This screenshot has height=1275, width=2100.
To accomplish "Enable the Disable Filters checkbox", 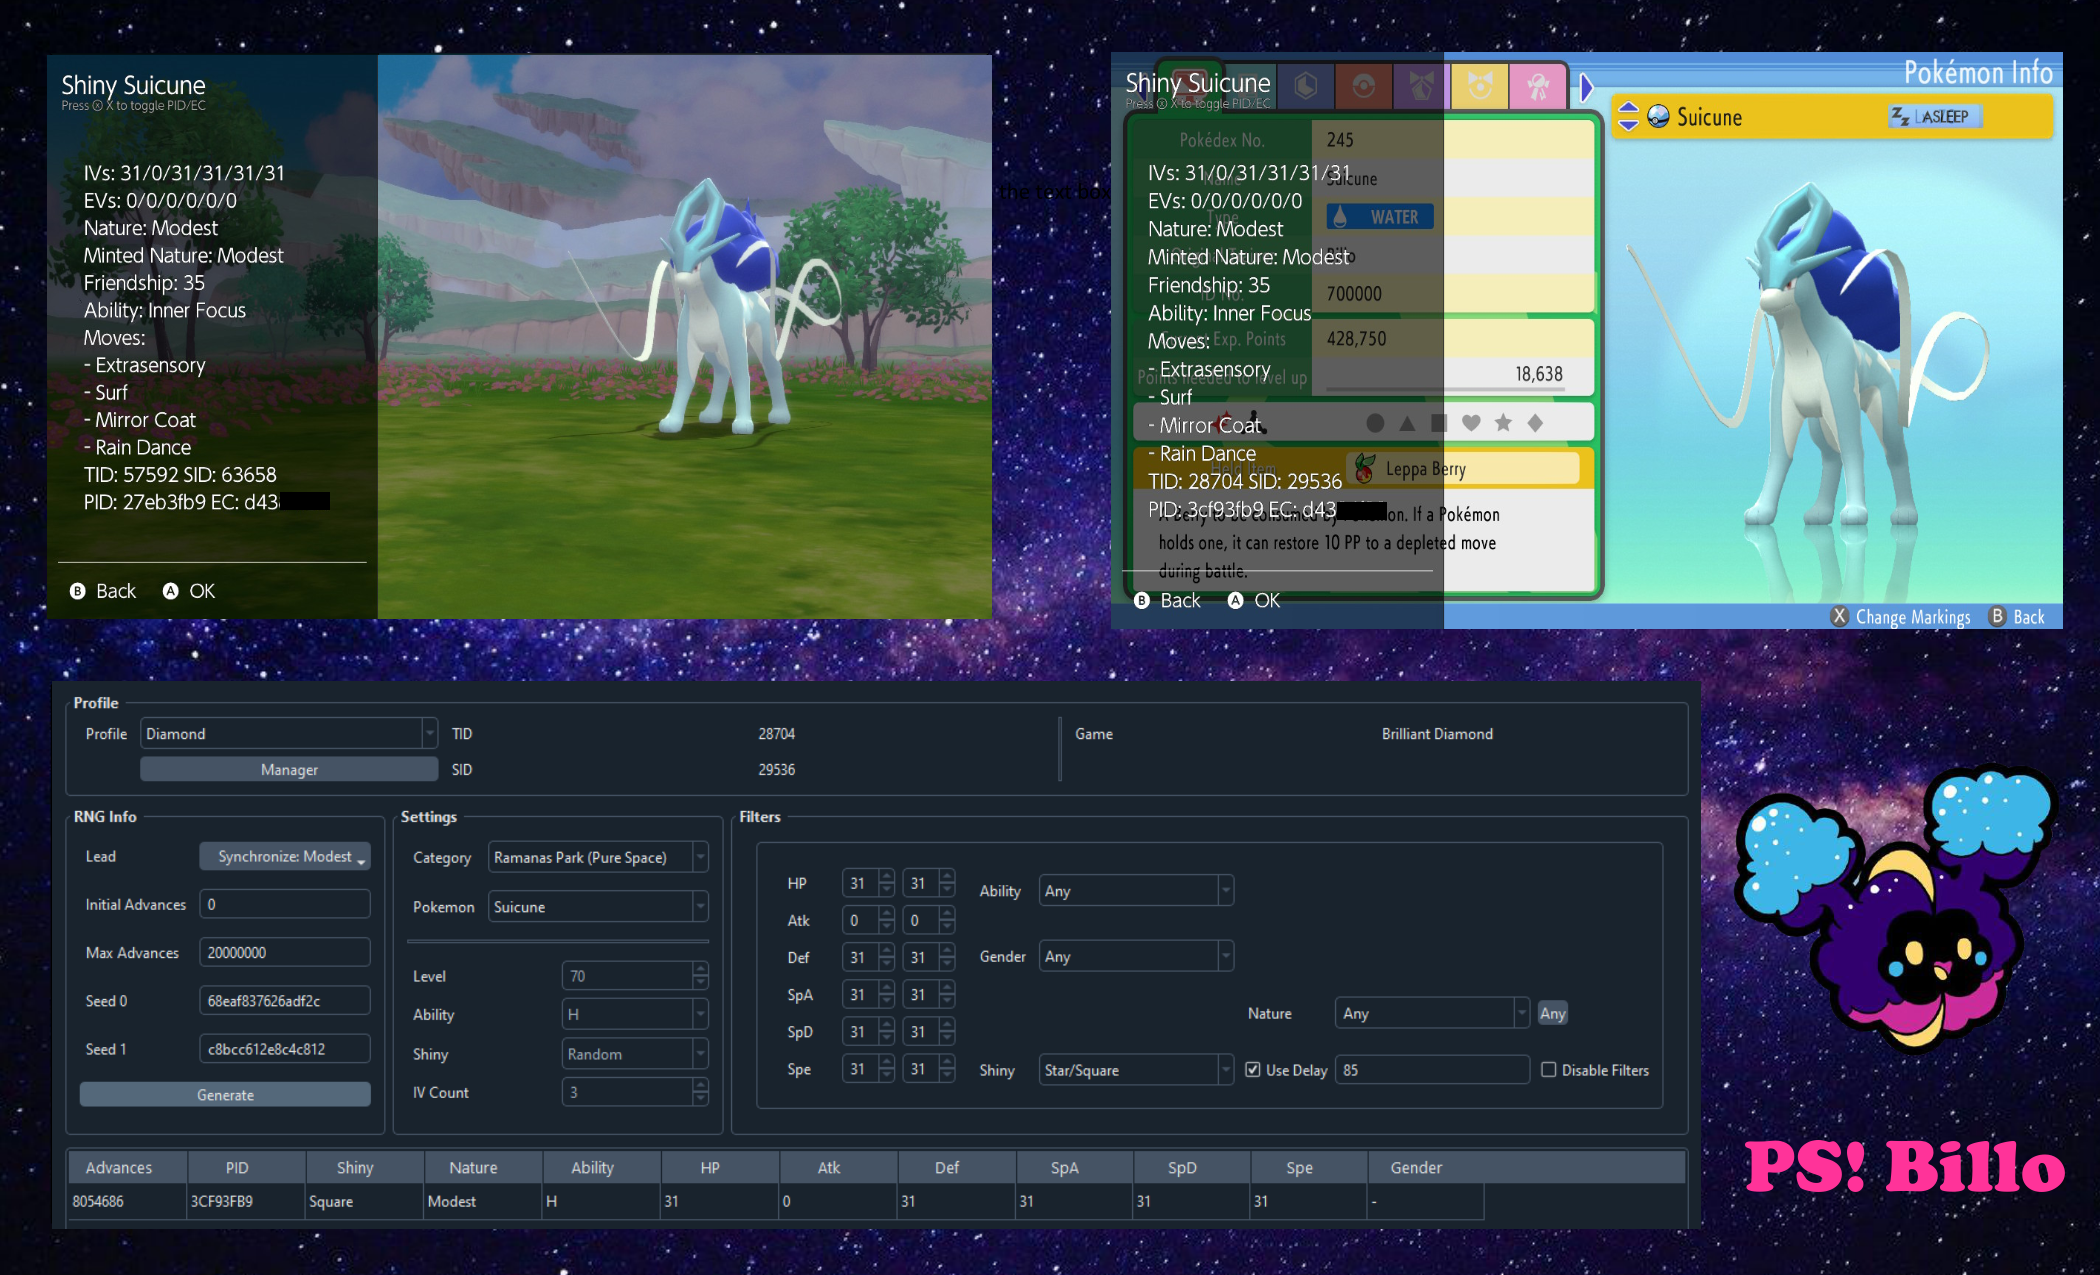I will [1549, 1070].
